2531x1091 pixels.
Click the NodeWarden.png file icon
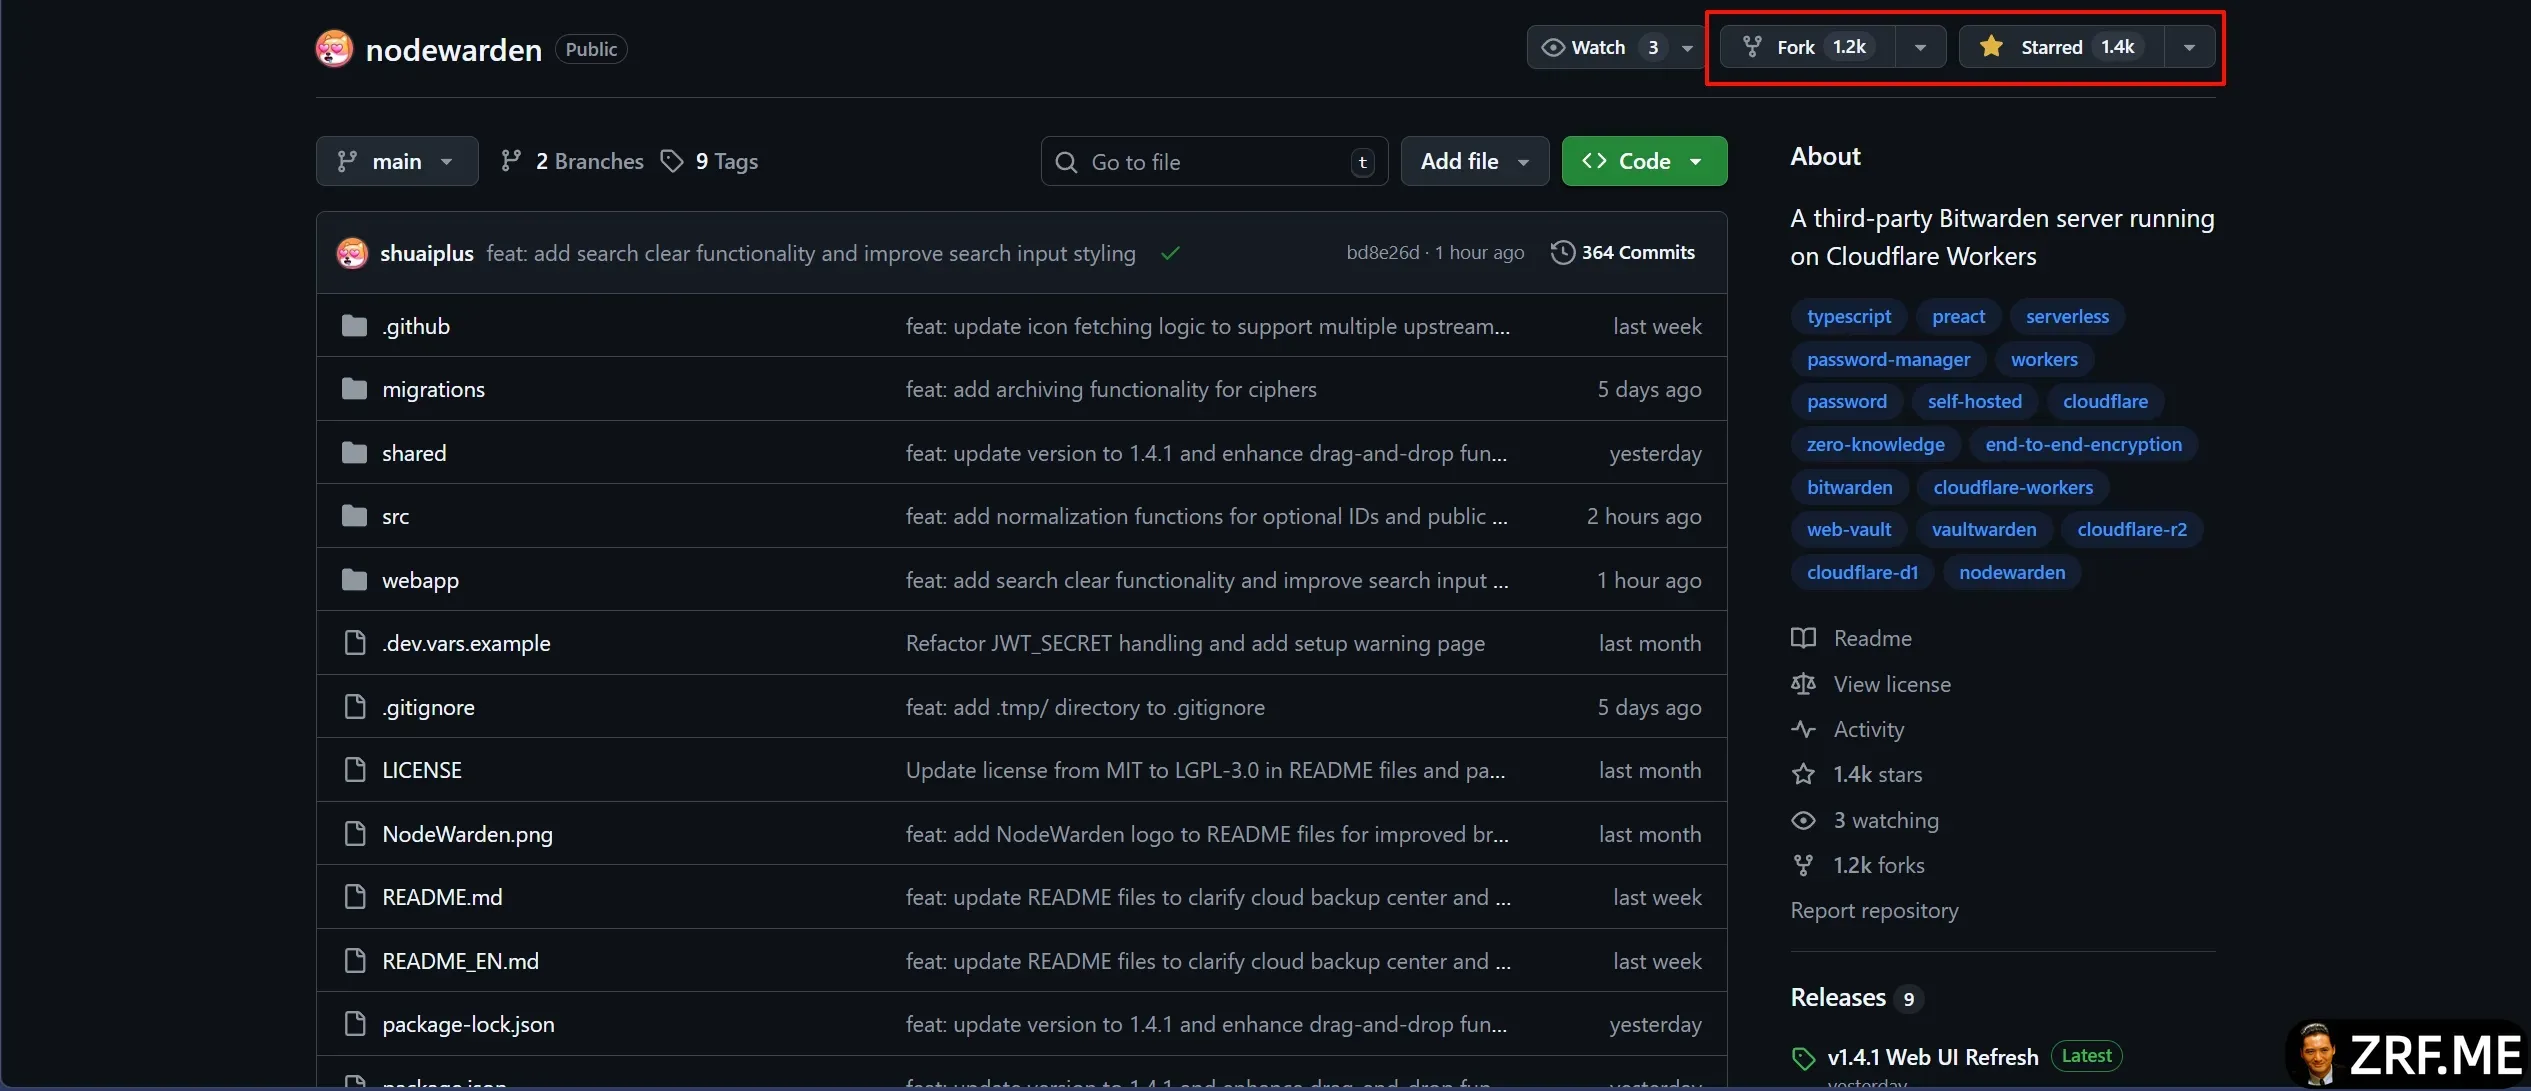pyautogui.click(x=354, y=834)
